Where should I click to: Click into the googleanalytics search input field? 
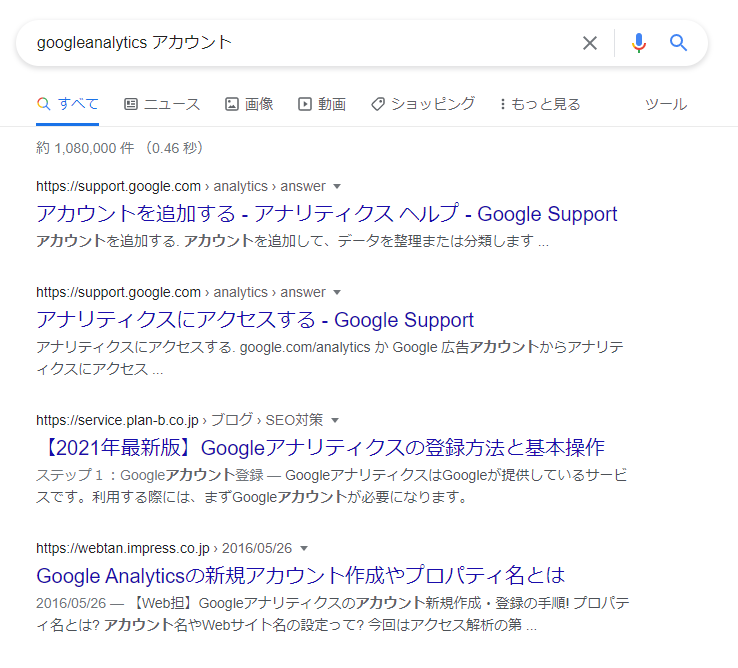pos(301,43)
